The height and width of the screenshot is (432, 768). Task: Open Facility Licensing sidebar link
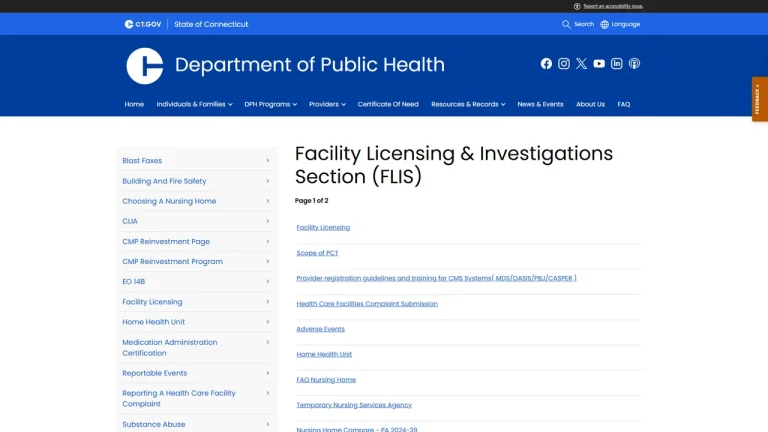point(152,302)
